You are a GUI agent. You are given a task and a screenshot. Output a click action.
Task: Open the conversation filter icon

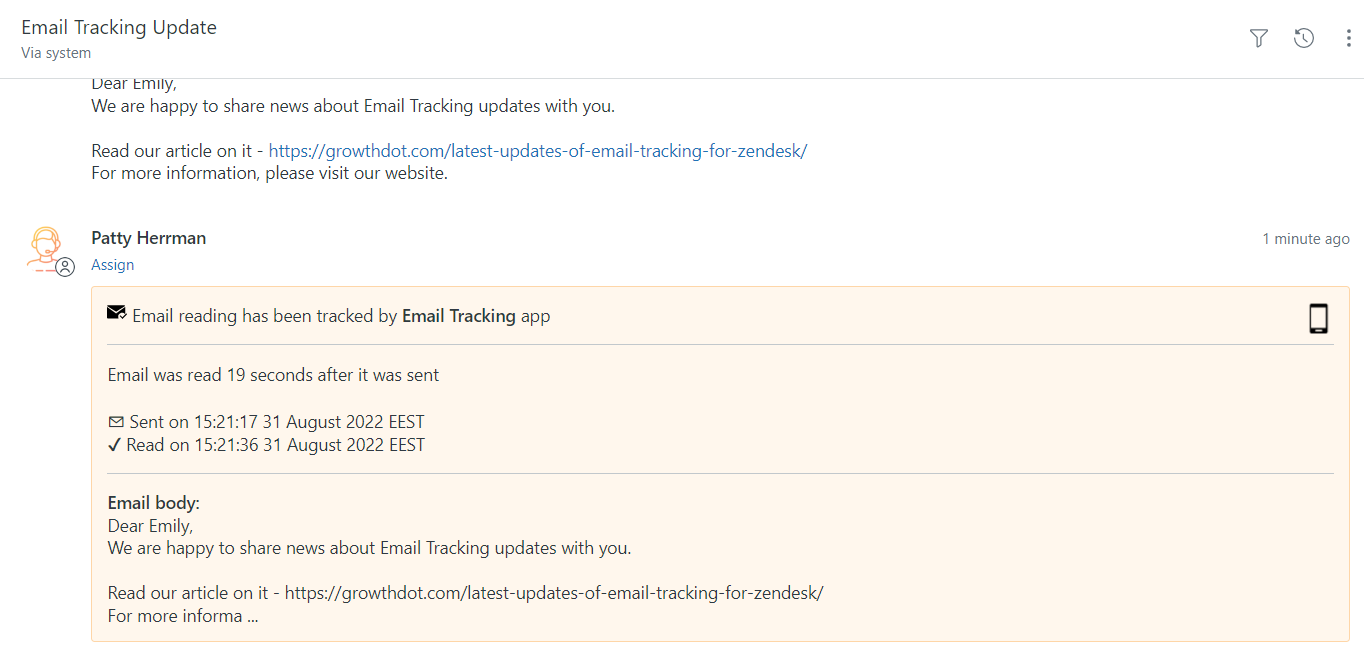pos(1259,38)
